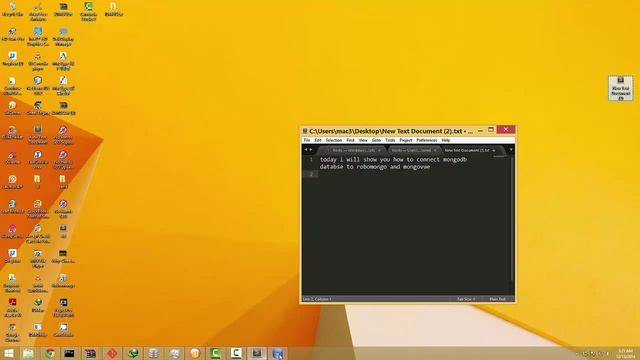
Task: Open the Help menu
Action: click(446, 140)
